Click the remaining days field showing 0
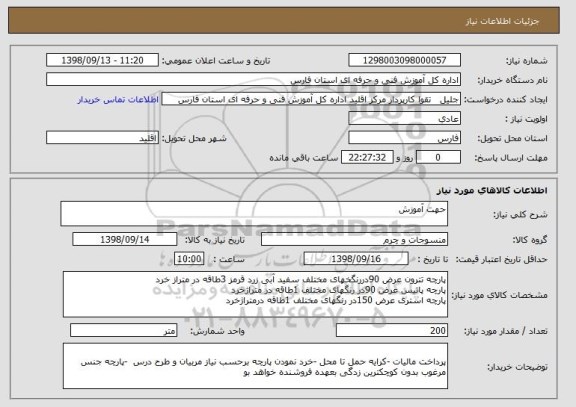The image size is (576, 407). pyautogui.click(x=438, y=158)
